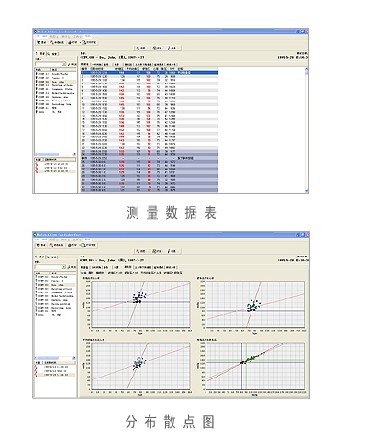The height and width of the screenshot is (443, 368).
Task: Click the scatter plot with green data points
Action: (x=255, y=366)
